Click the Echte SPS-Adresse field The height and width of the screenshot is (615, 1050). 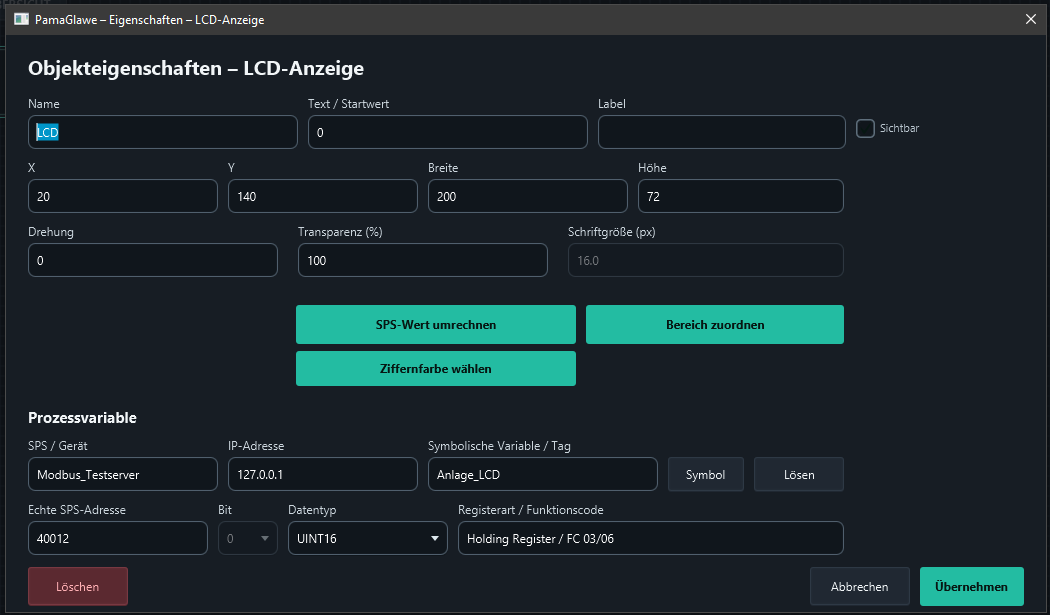point(118,539)
